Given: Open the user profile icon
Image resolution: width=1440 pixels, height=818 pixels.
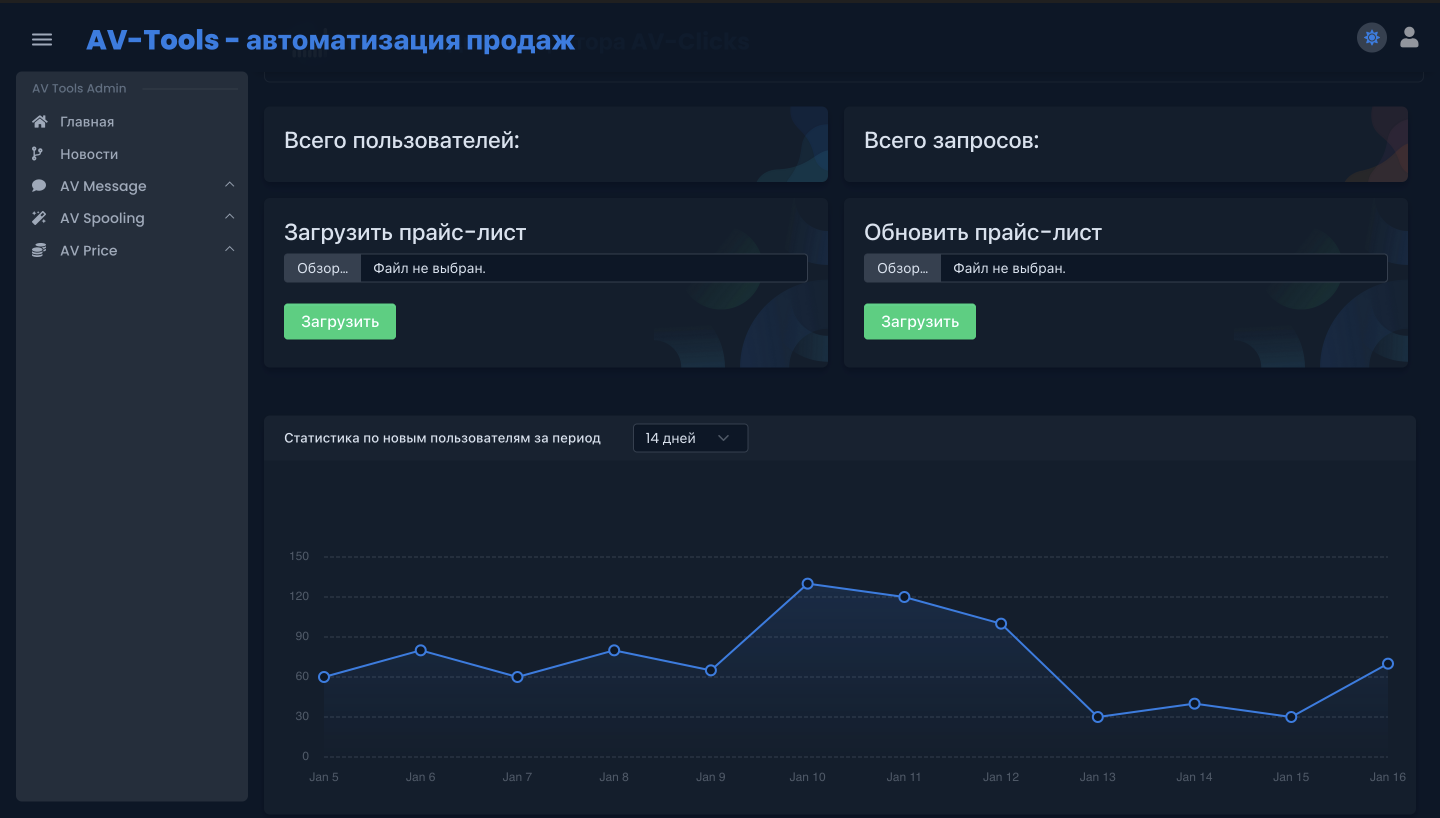Looking at the screenshot, I should [x=1409, y=37].
